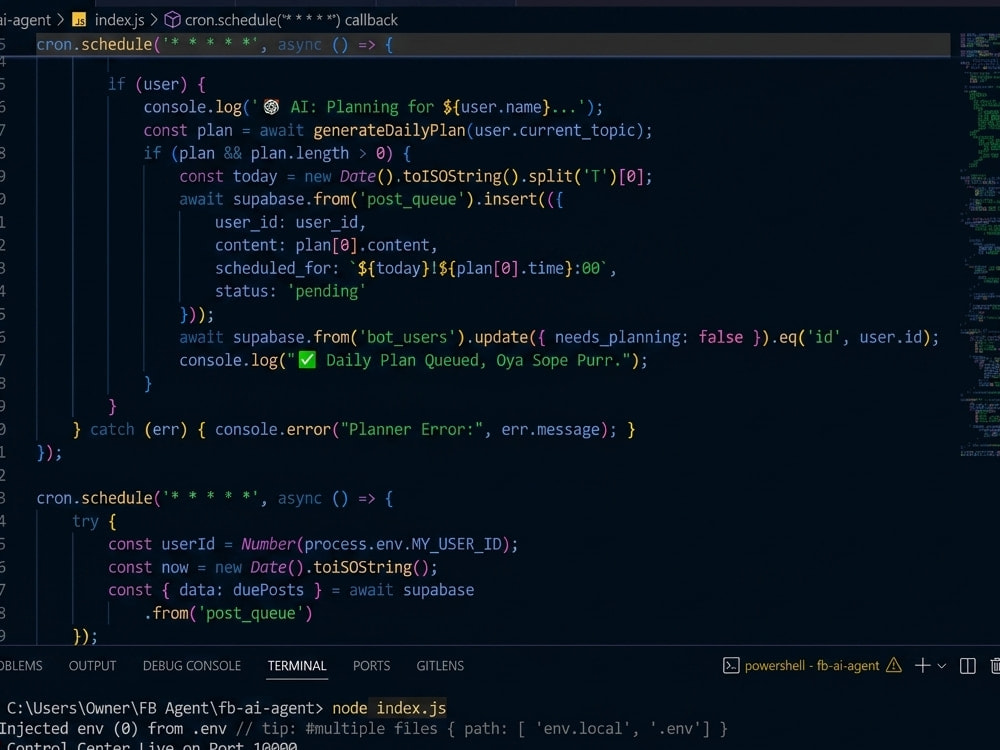1000x750 pixels.
Task: Click the powershell terminal prompt icon
Action: (731, 666)
